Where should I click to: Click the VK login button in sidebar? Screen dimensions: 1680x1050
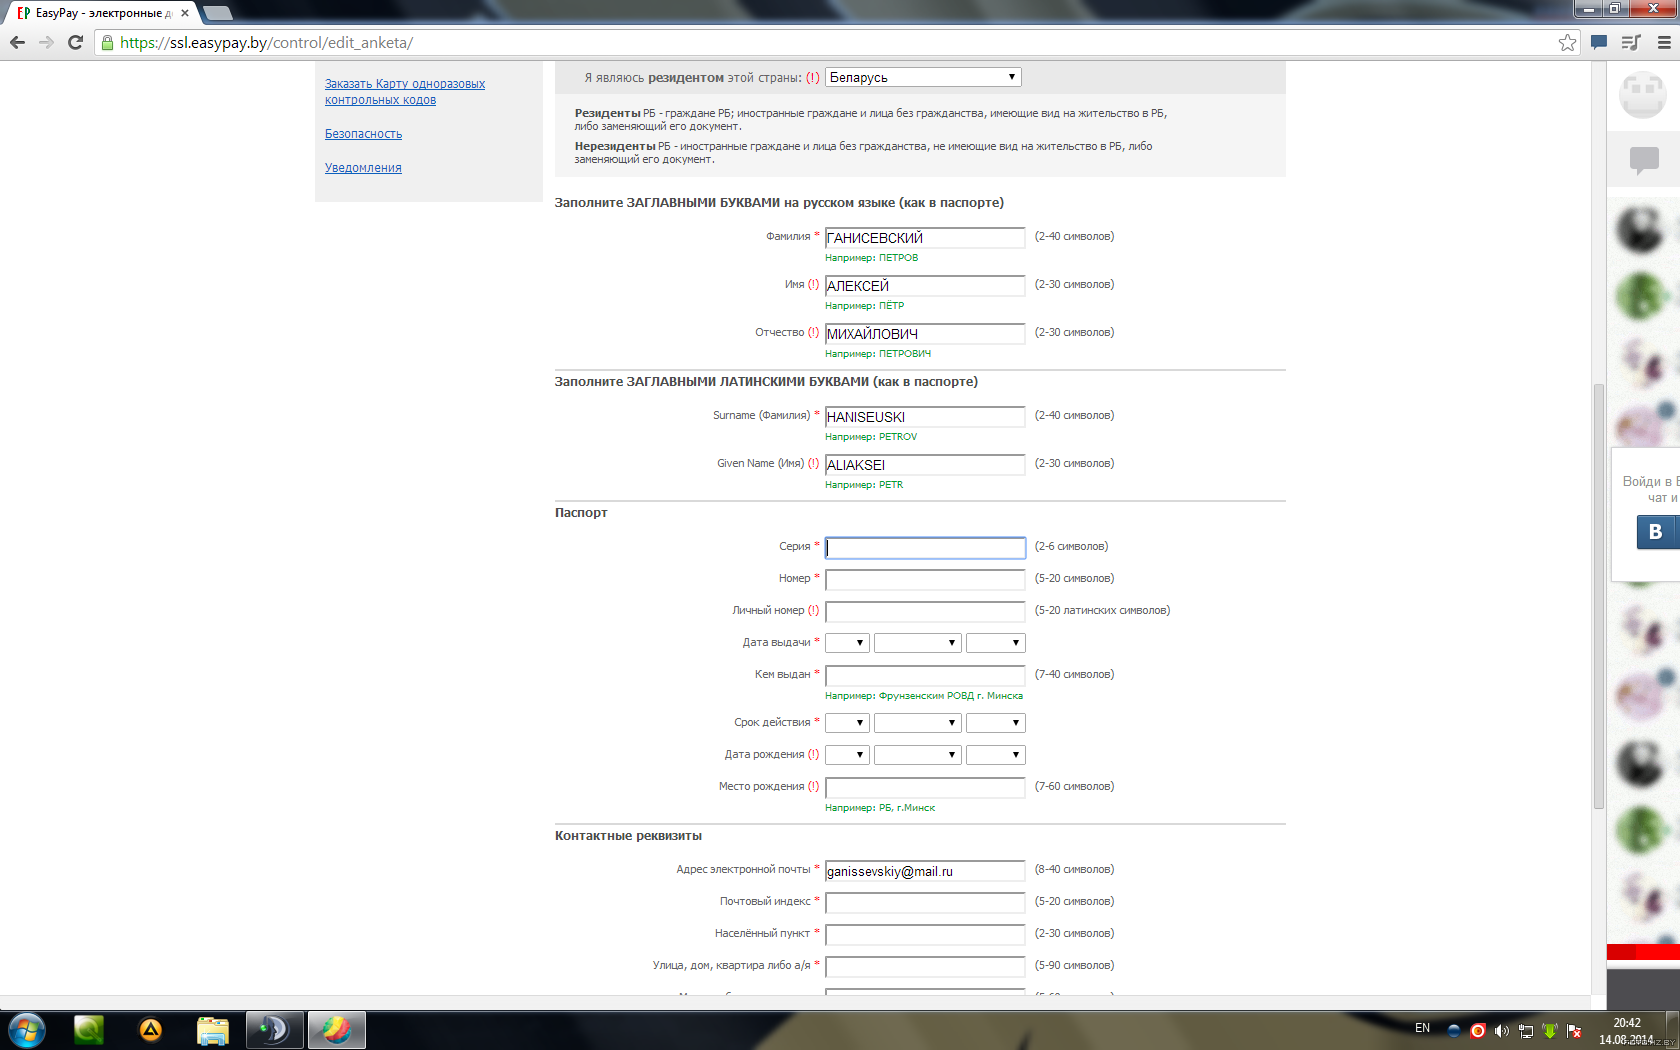[1656, 532]
